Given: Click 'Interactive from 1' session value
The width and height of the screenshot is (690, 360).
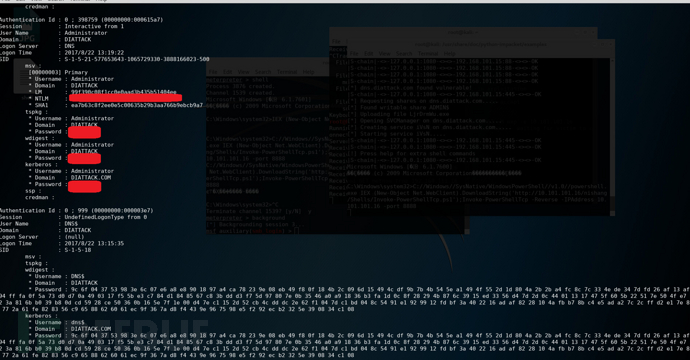Looking at the screenshot, I should [94, 26].
